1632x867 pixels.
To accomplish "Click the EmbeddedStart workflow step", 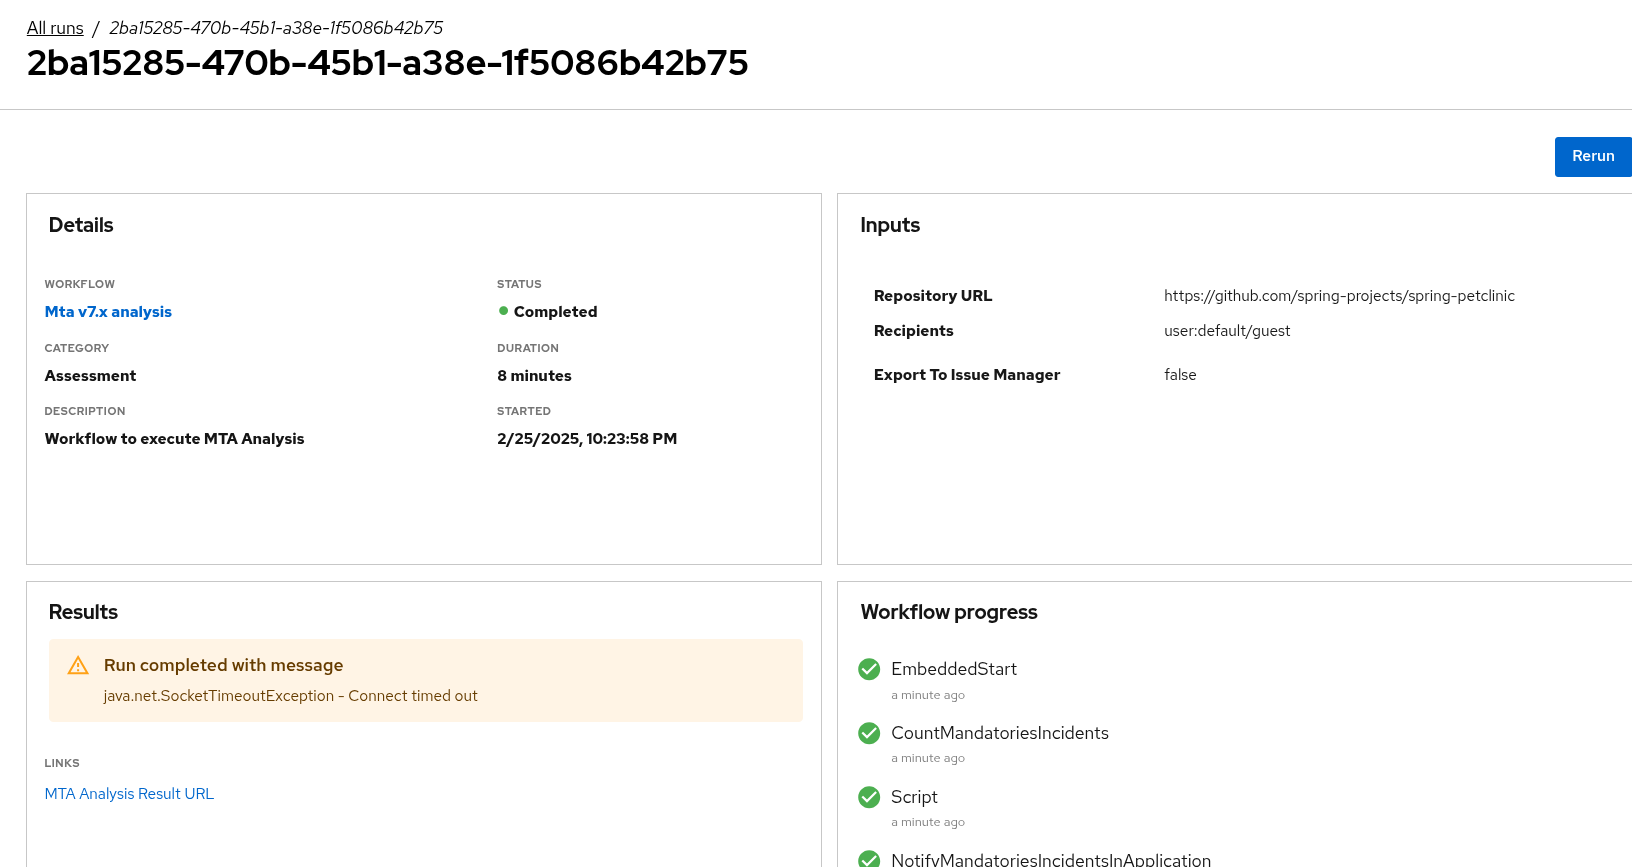I will [953, 669].
